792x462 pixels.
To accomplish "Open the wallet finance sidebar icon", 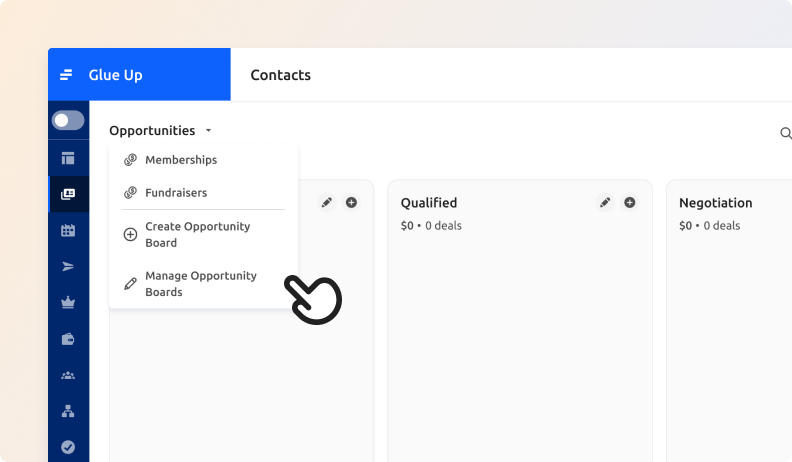I will point(68,339).
